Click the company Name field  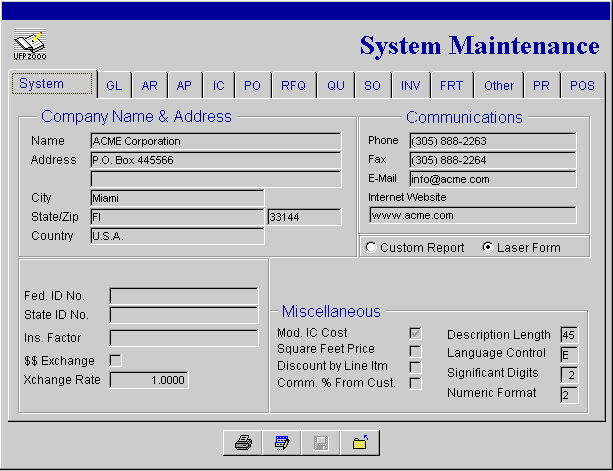[x=216, y=141]
